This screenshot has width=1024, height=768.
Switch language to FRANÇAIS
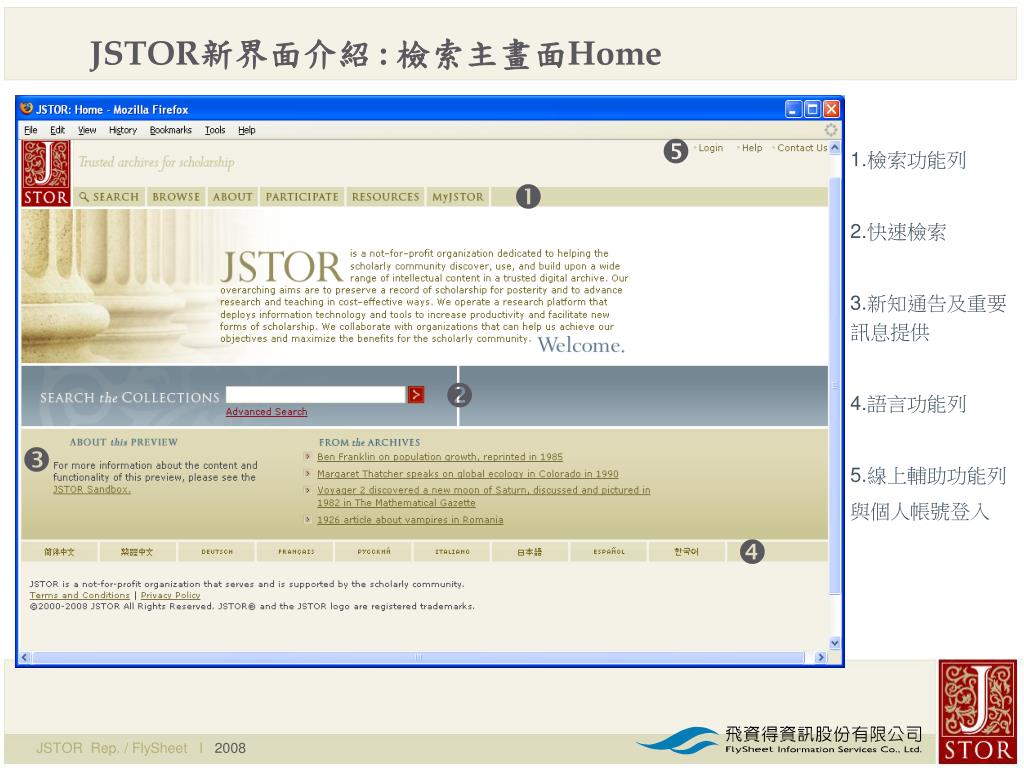(x=296, y=552)
